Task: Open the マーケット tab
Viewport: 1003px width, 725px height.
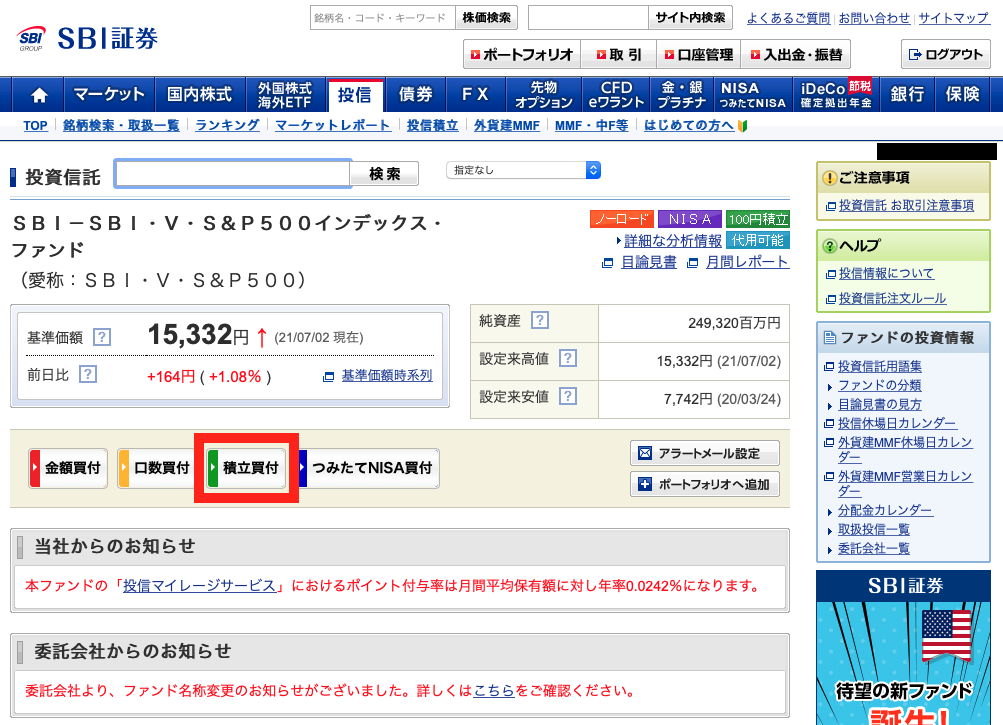Action: point(109,95)
